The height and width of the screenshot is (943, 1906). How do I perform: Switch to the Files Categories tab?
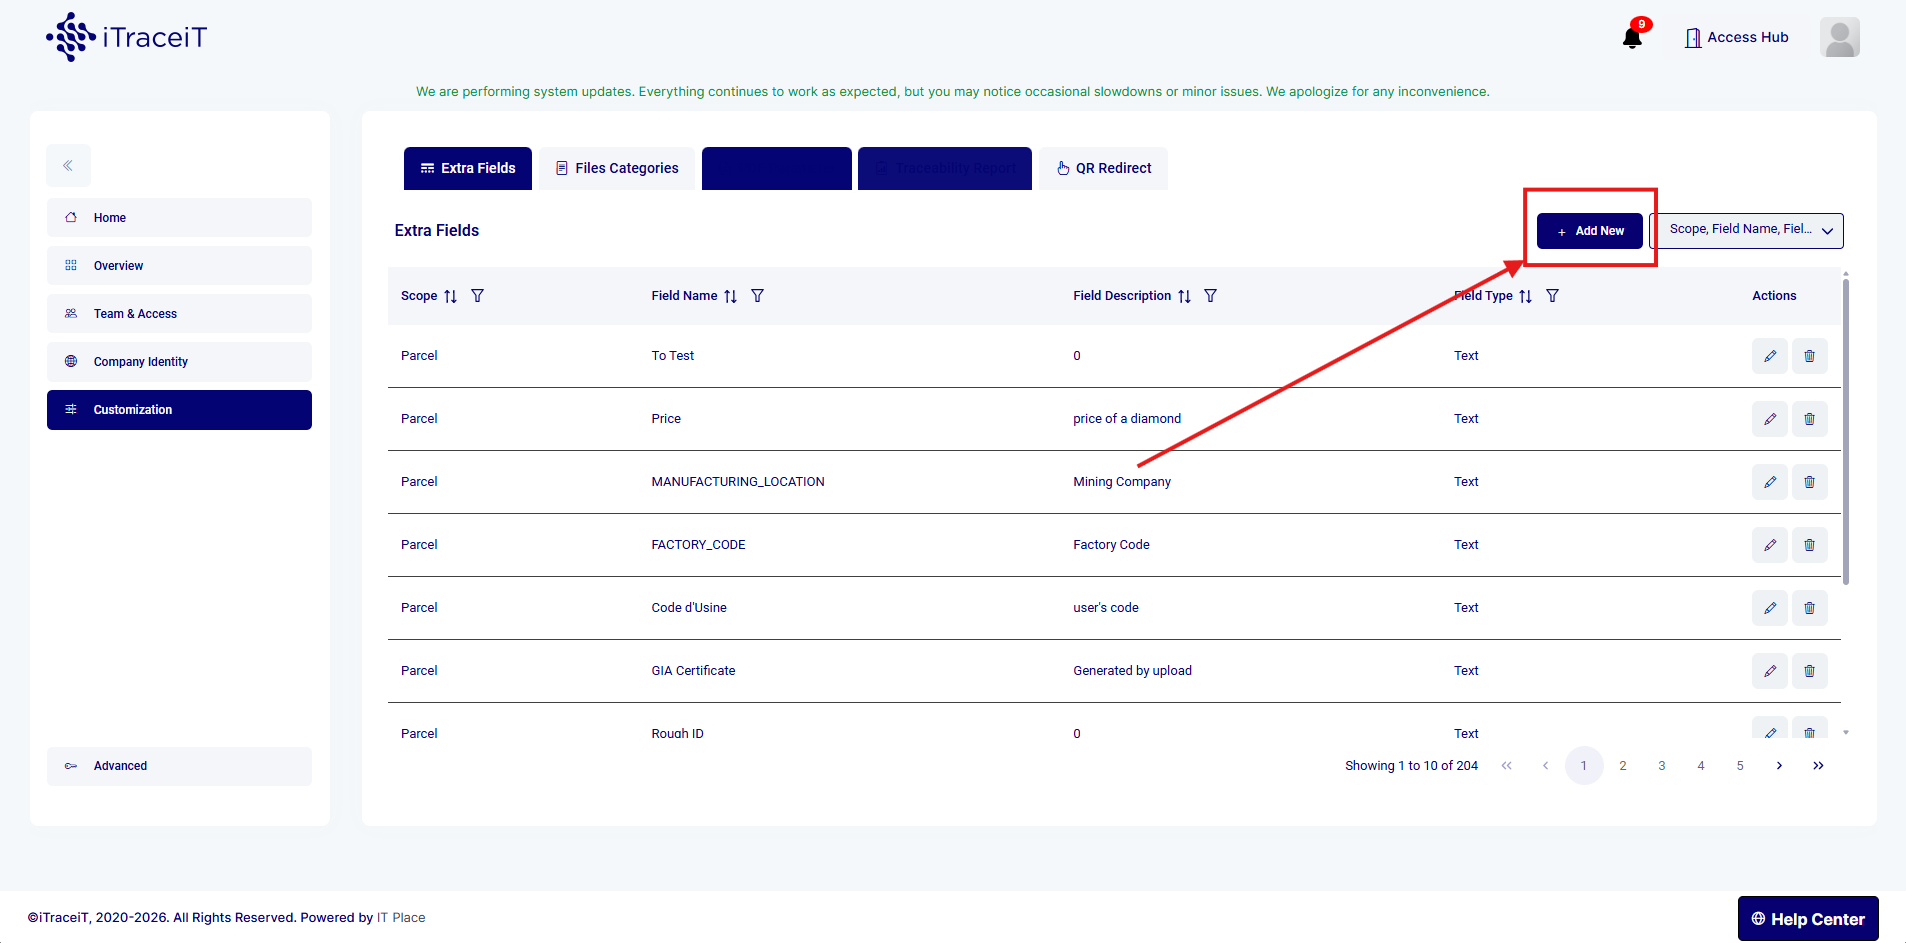[617, 168]
